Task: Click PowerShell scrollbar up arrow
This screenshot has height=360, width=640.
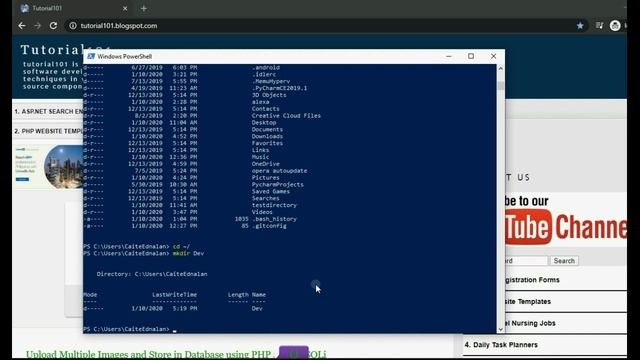Action: (501, 69)
